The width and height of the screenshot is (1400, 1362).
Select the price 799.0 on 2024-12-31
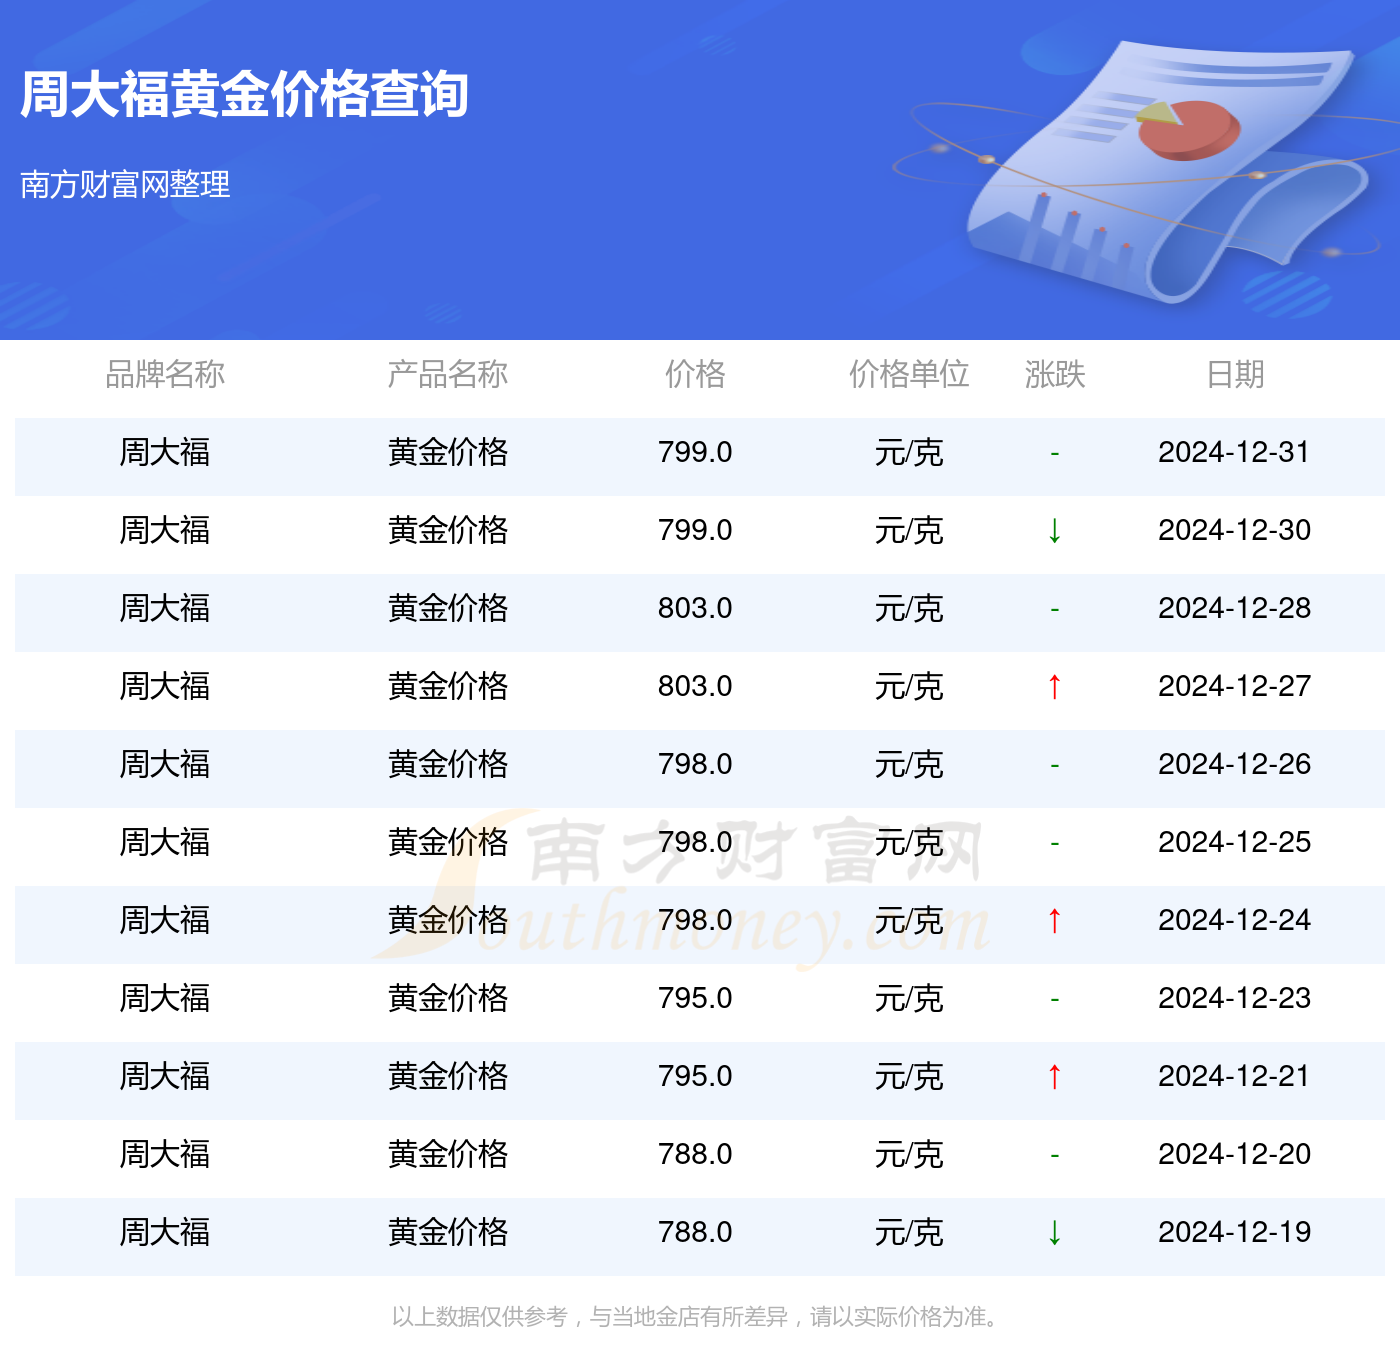coord(694,453)
